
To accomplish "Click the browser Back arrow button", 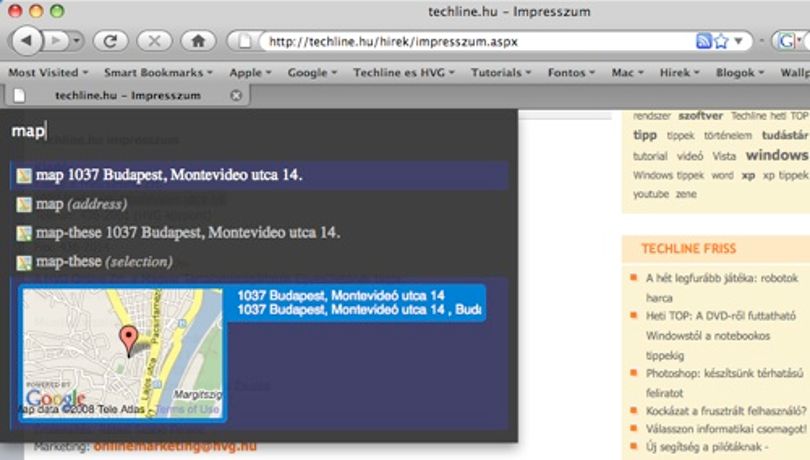I will click(26, 41).
